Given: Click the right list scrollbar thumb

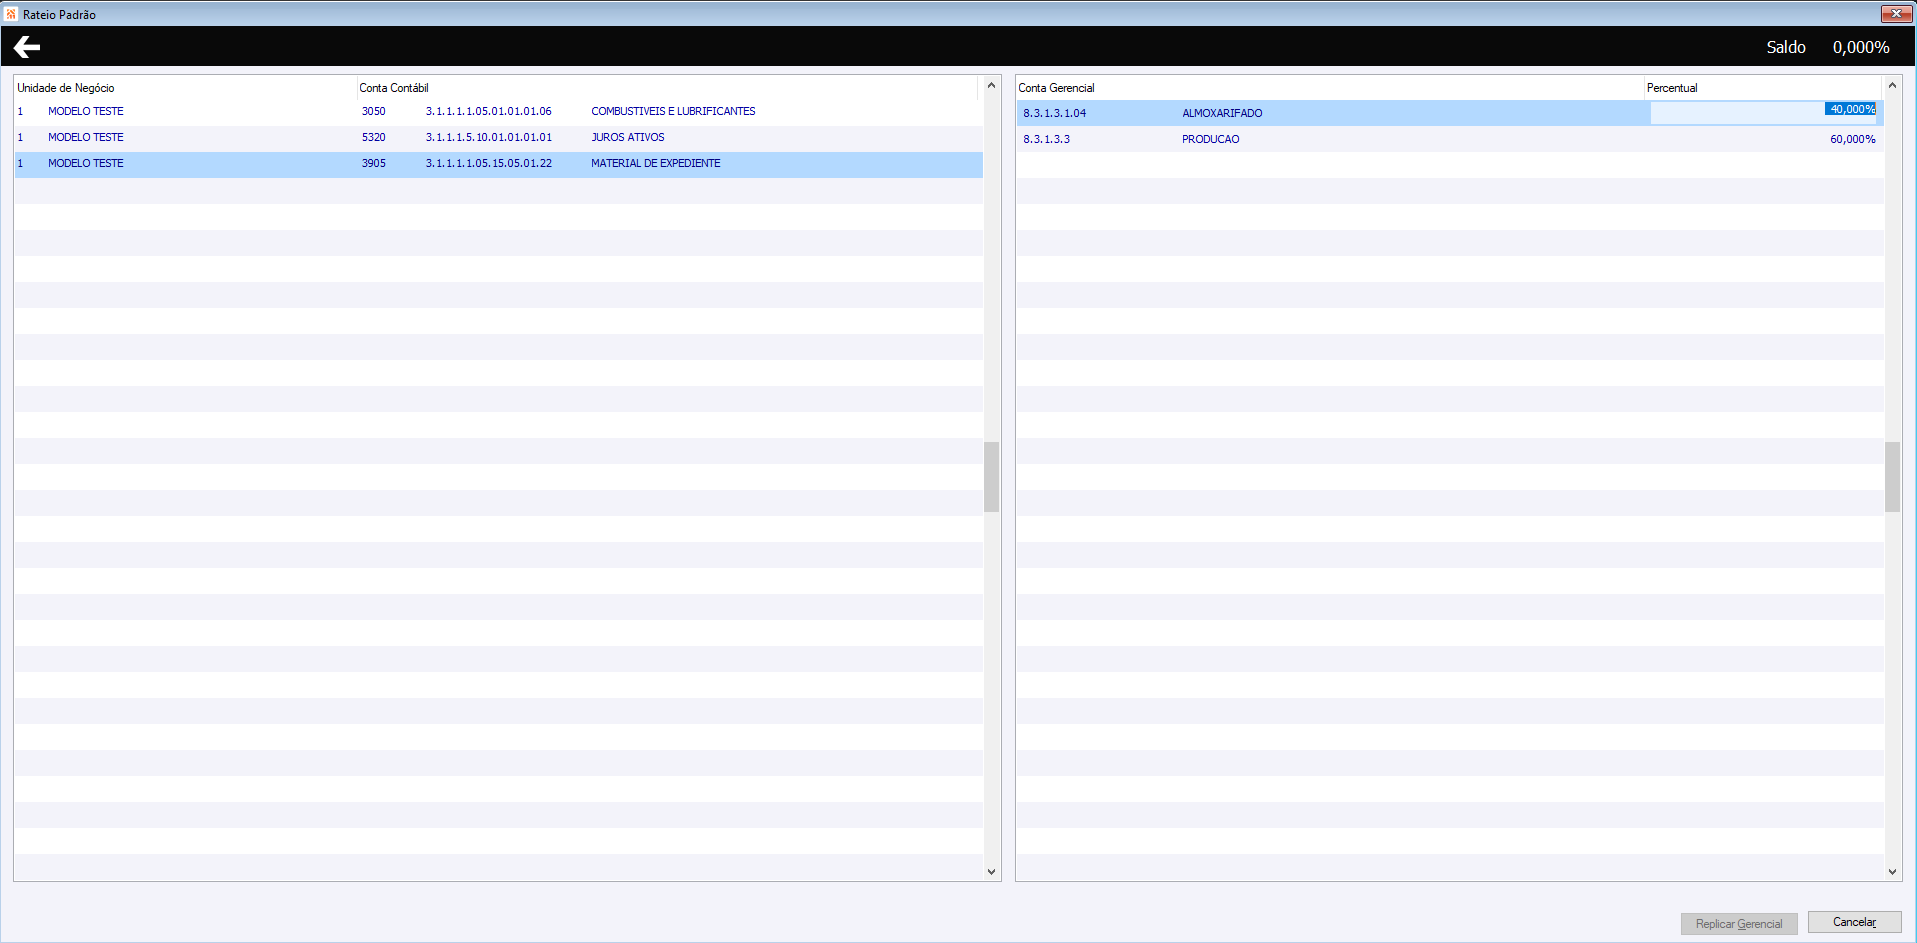Looking at the screenshot, I should point(1892,477).
